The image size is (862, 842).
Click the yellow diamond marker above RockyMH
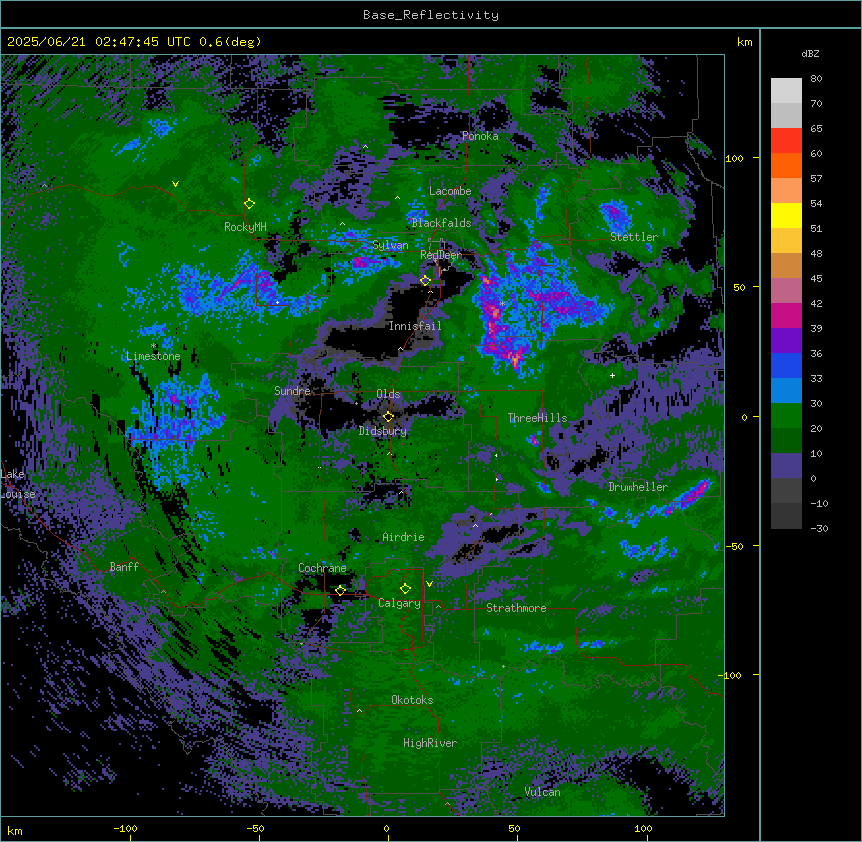[249, 204]
